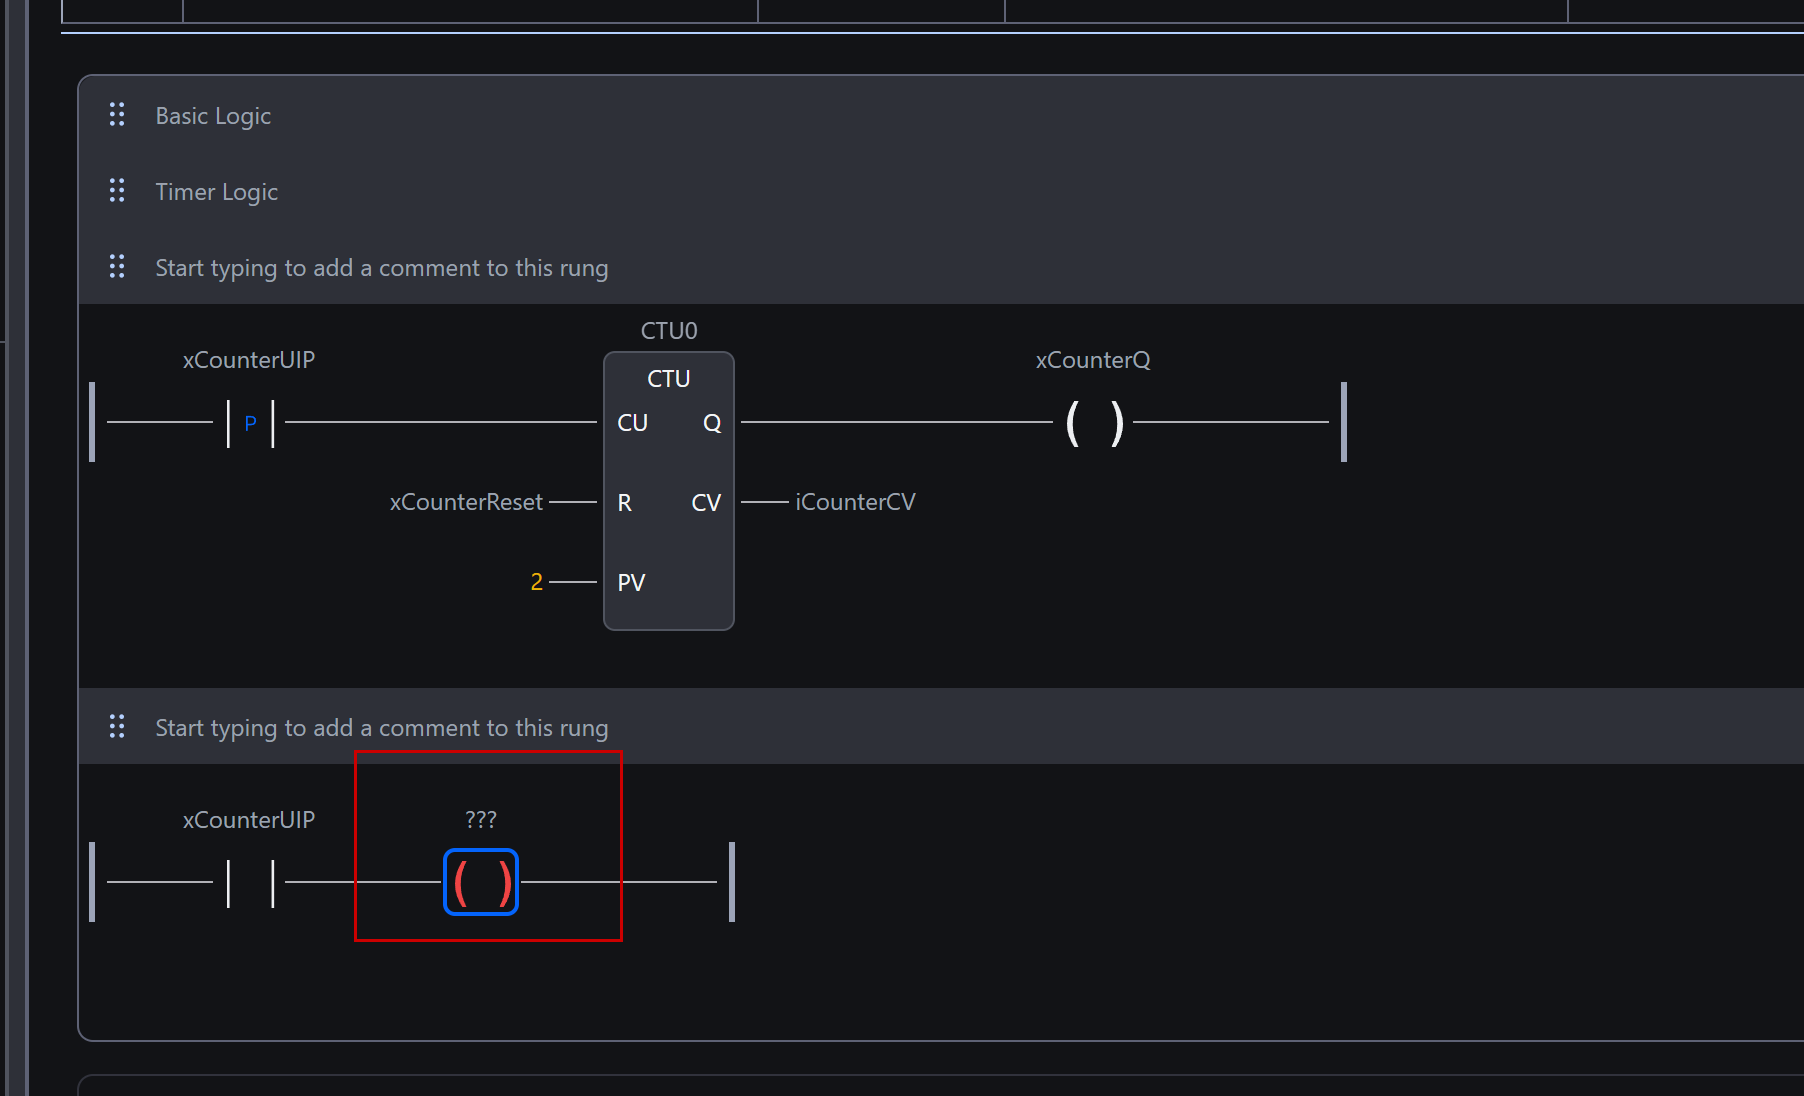Screen dimensions: 1804x1096
Task: Click the xCounterUIP label above the P contact
Action: (x=249, y=360)
